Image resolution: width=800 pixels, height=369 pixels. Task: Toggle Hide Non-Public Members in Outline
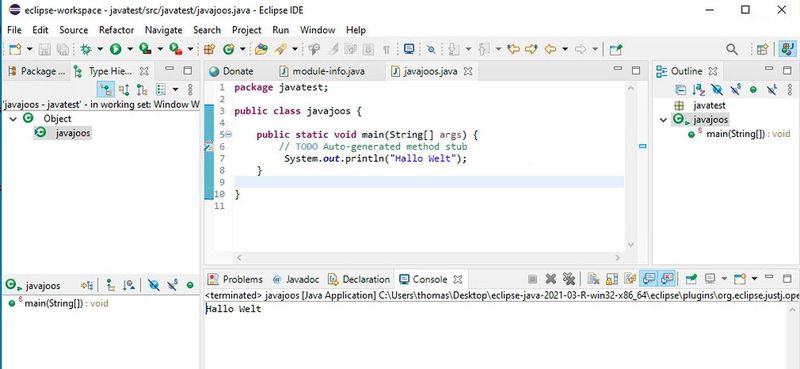coord(753,90)
